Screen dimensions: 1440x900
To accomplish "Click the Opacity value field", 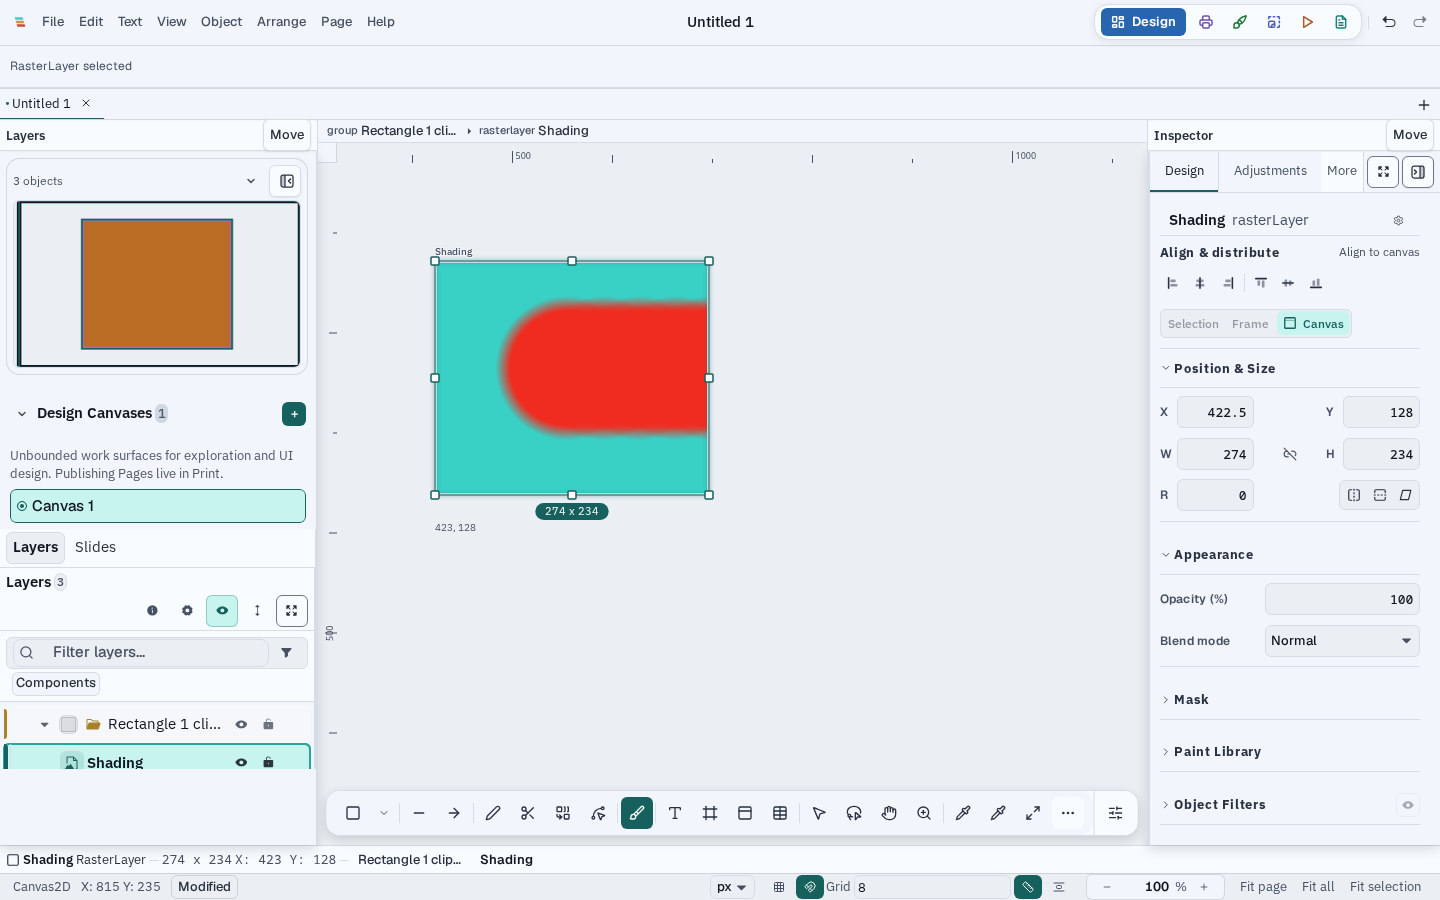I will coord(1342,599).
